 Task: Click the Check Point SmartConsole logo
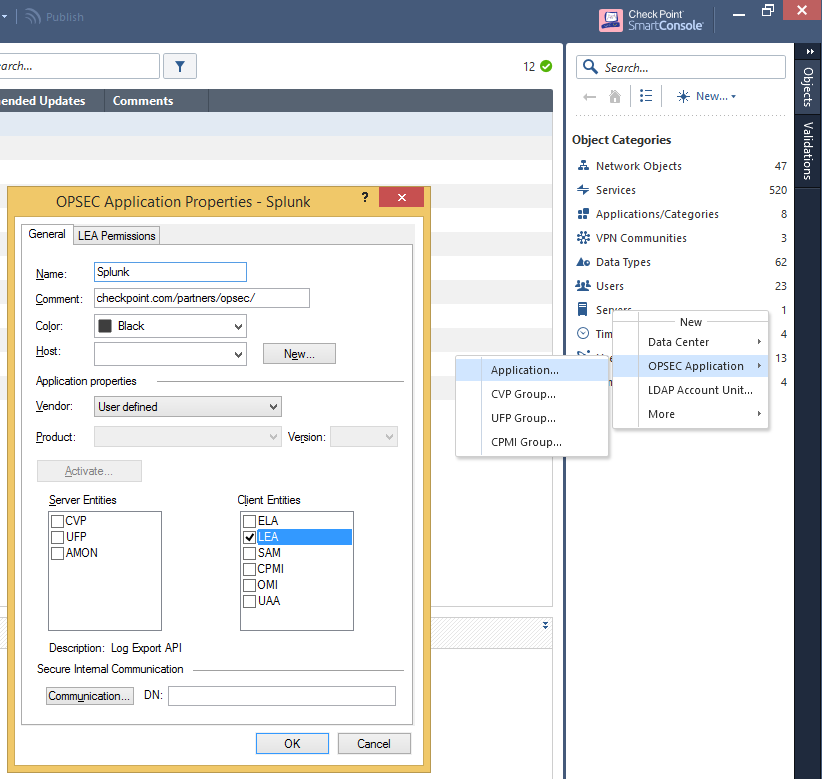(x=651, y=20)
